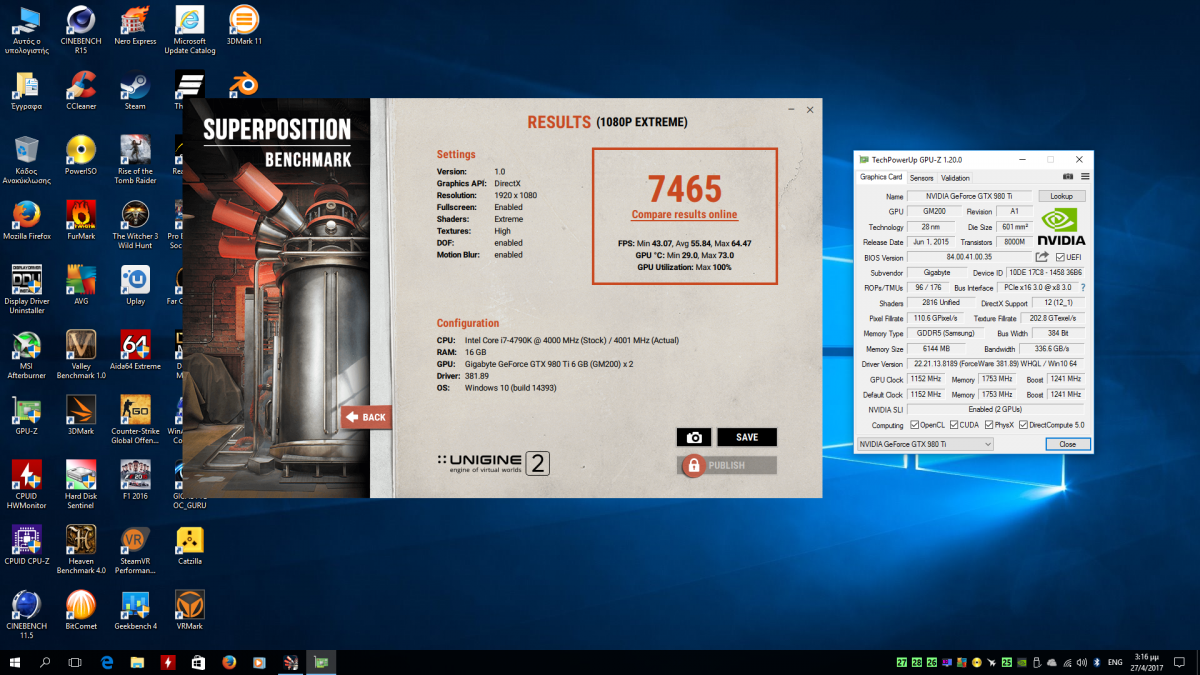Open the Microsoft Update Catalog desktop shortcut
The image size is (1200, 675).
click(190, 31)
